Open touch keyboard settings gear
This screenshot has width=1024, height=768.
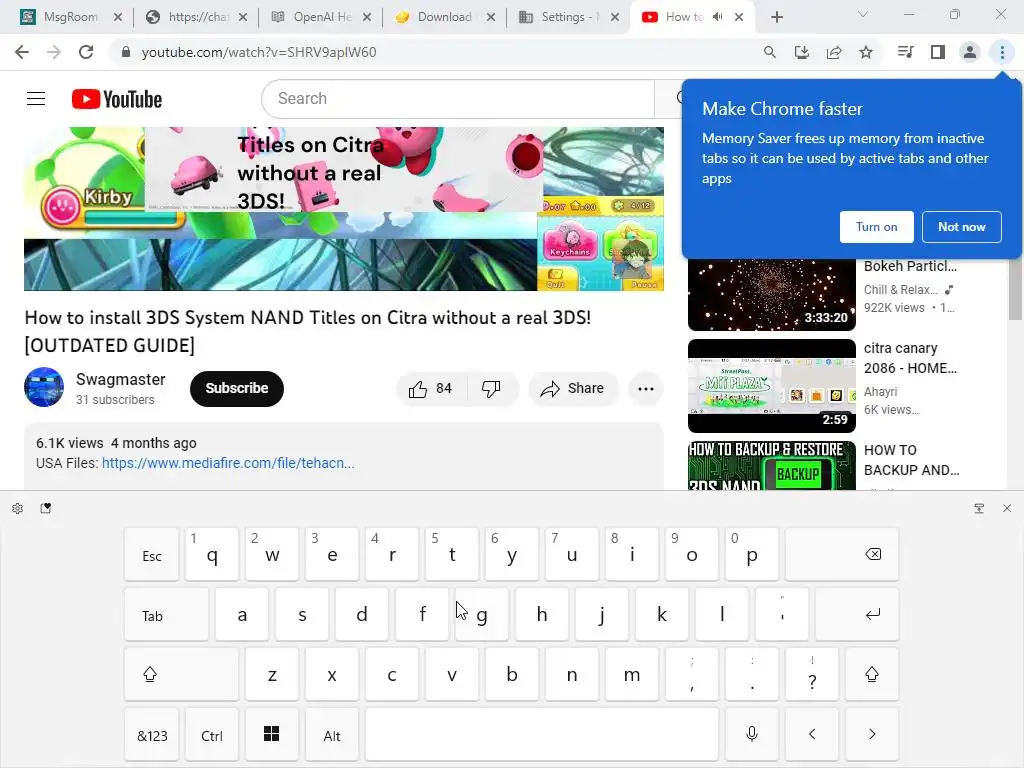pos(18,508)
